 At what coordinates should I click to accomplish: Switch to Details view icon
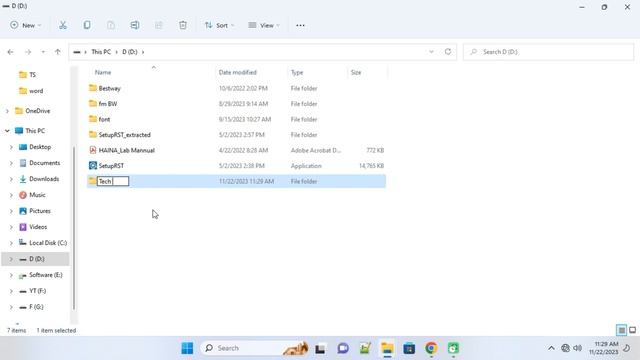pyautogui.click(x=621, y=330)
